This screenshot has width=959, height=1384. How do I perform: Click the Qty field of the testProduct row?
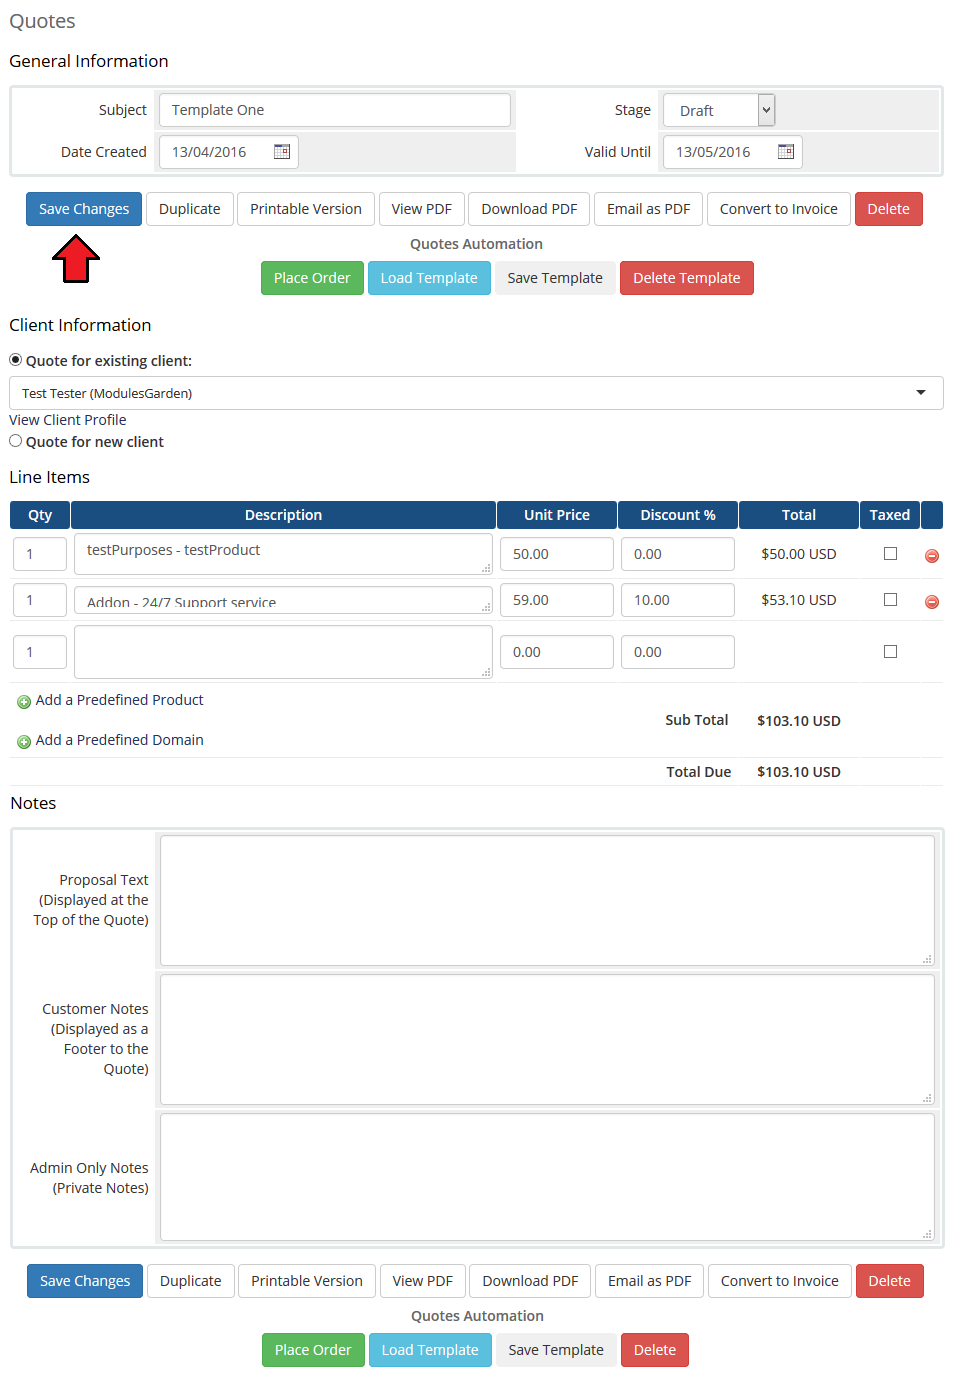[x=40, y=554]
